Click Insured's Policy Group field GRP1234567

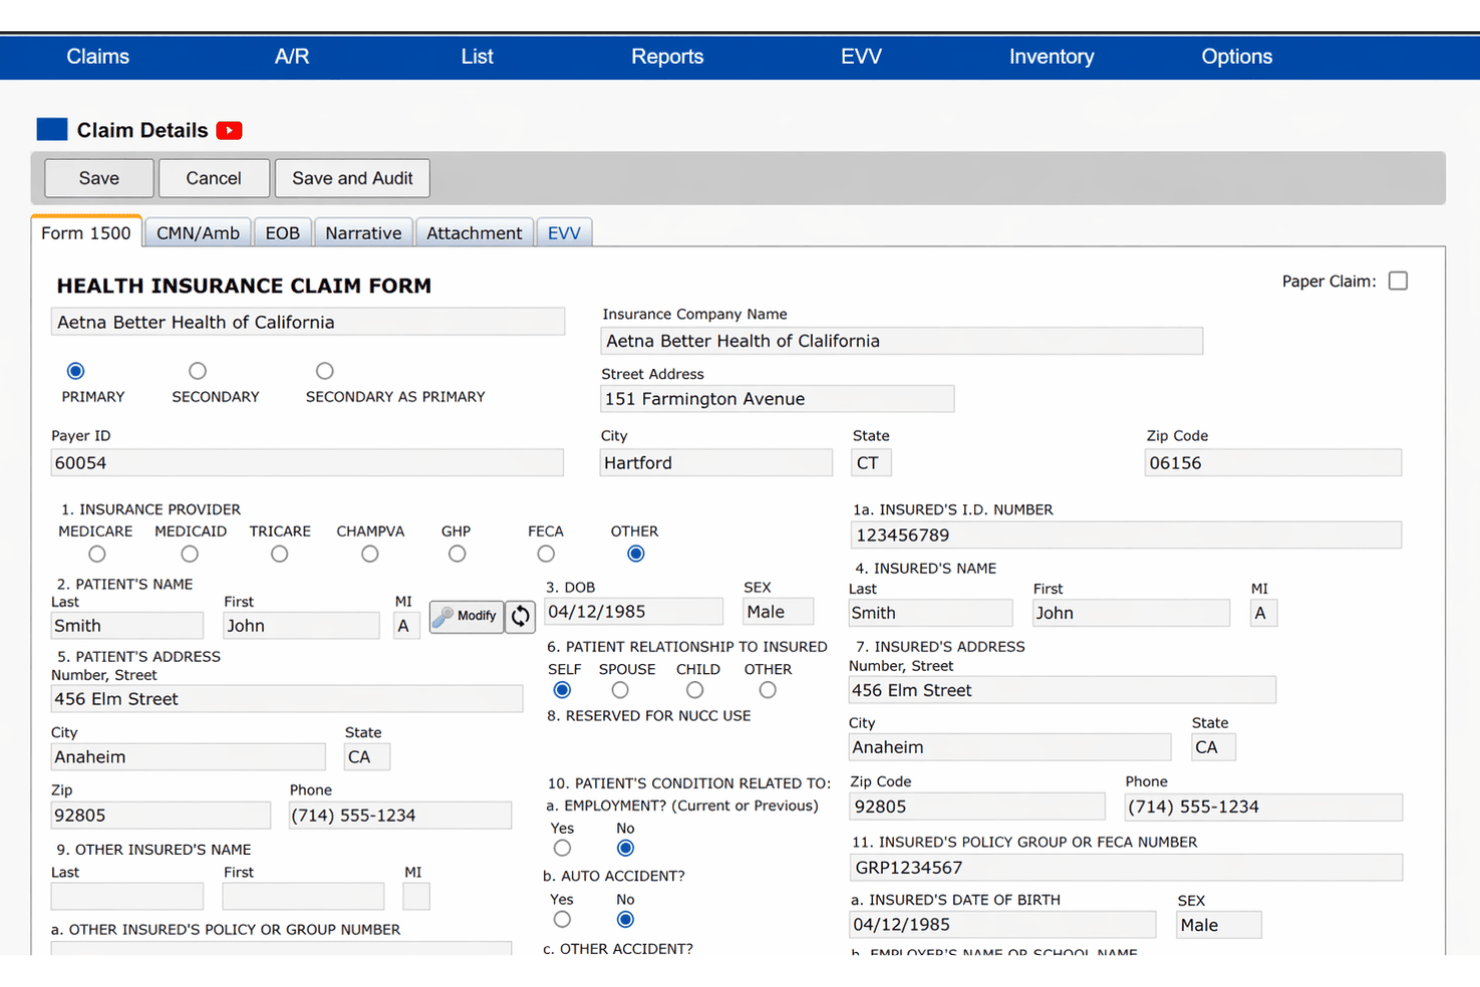[1126, 868]
